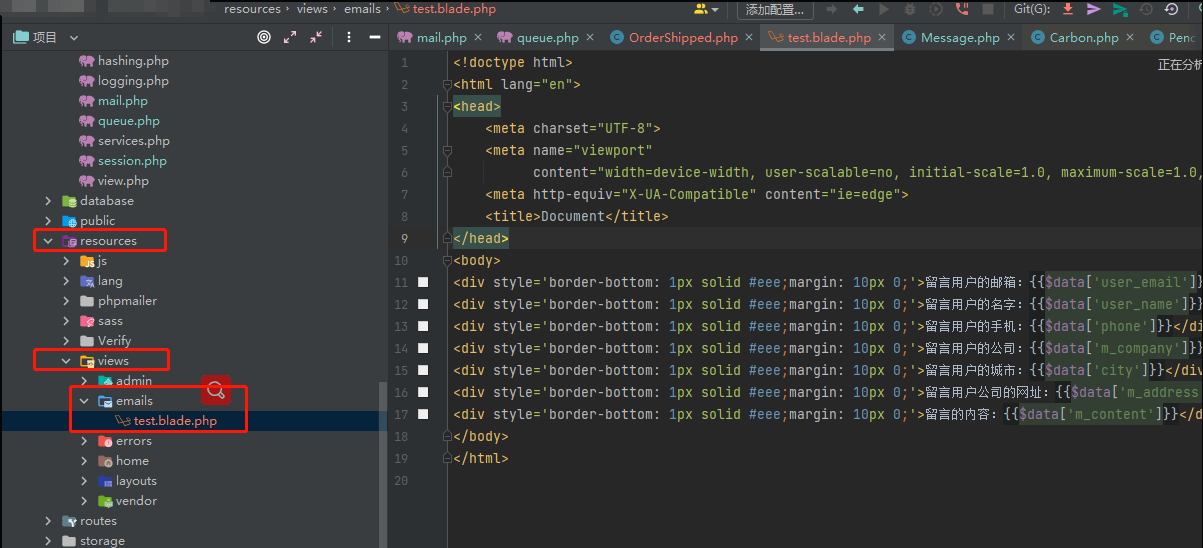Expand the public folder
This screenshot has height=548, width=1203.
pos(48,221)
